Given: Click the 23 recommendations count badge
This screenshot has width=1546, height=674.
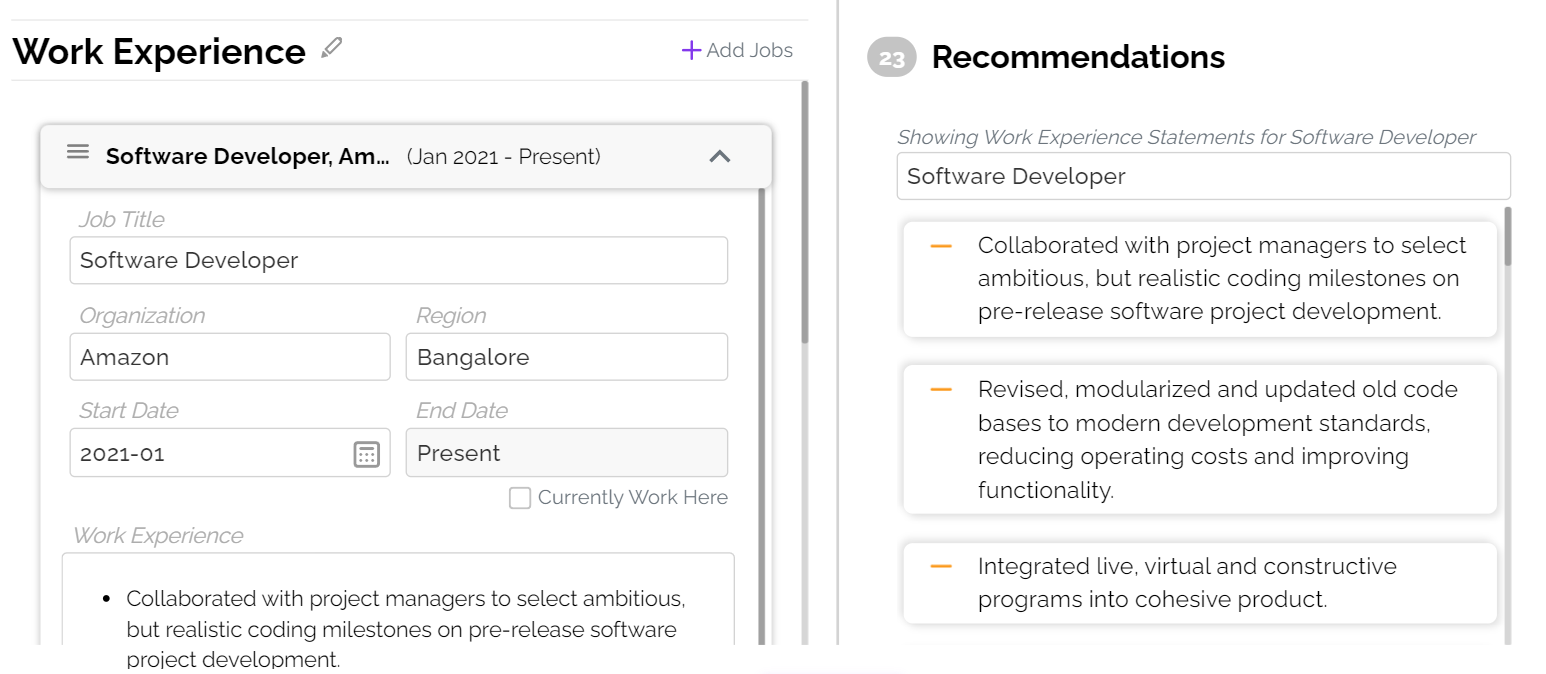Looking at the screenshot, I should 891,58.
